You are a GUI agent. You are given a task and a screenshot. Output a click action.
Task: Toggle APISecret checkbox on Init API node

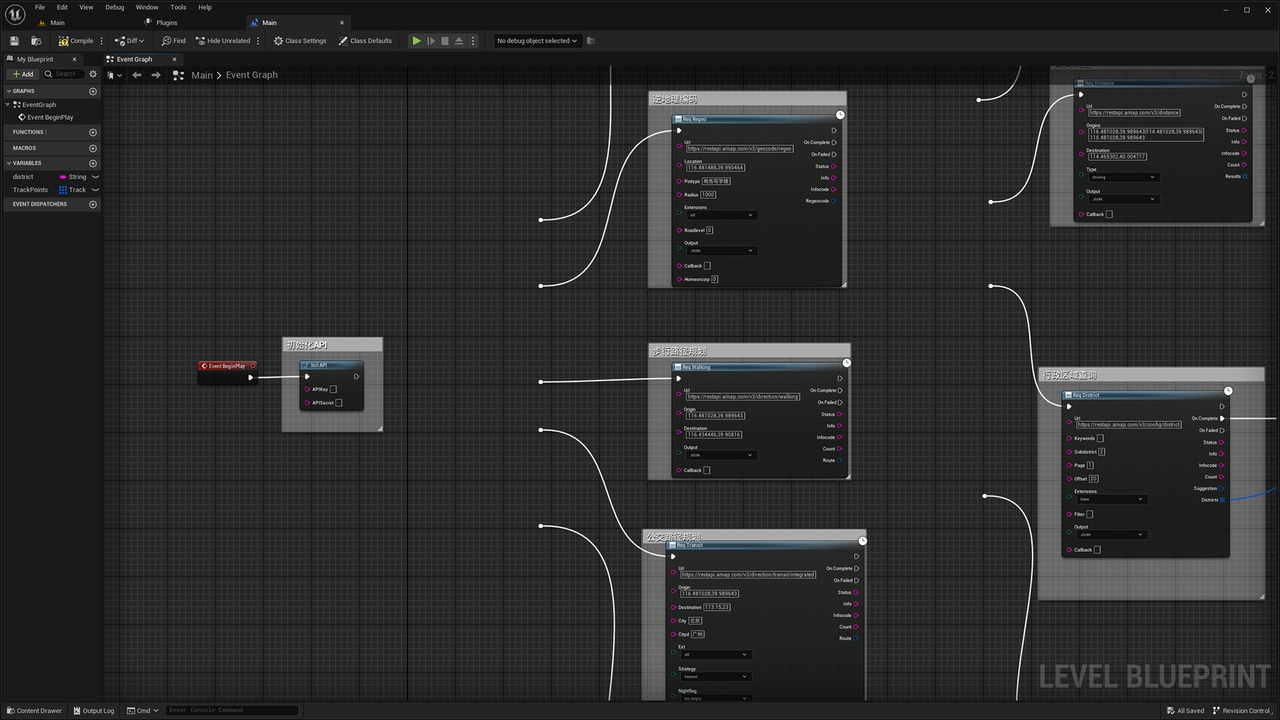coord(339,403)
